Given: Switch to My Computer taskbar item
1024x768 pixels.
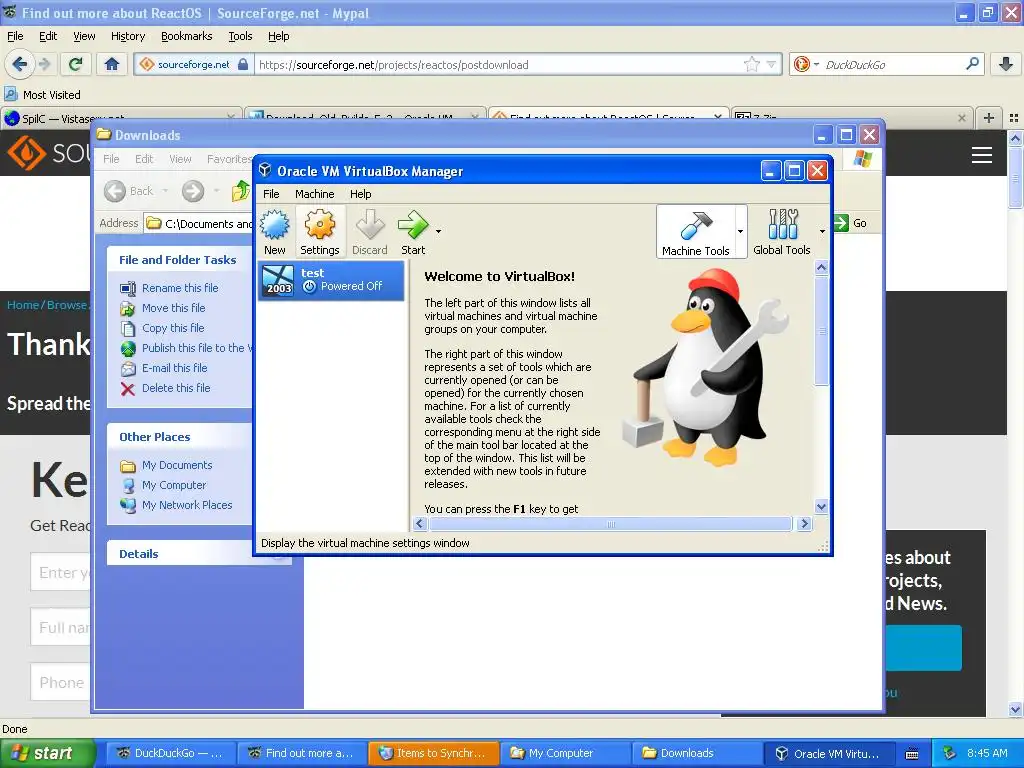Looking at the screenshot, I should click(565, 753).
